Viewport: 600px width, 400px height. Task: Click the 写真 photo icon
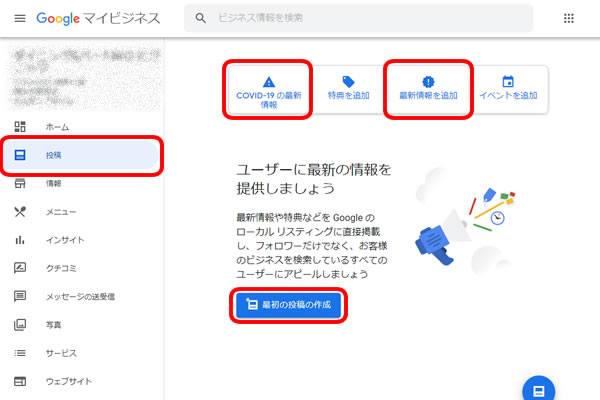(20, 325)
